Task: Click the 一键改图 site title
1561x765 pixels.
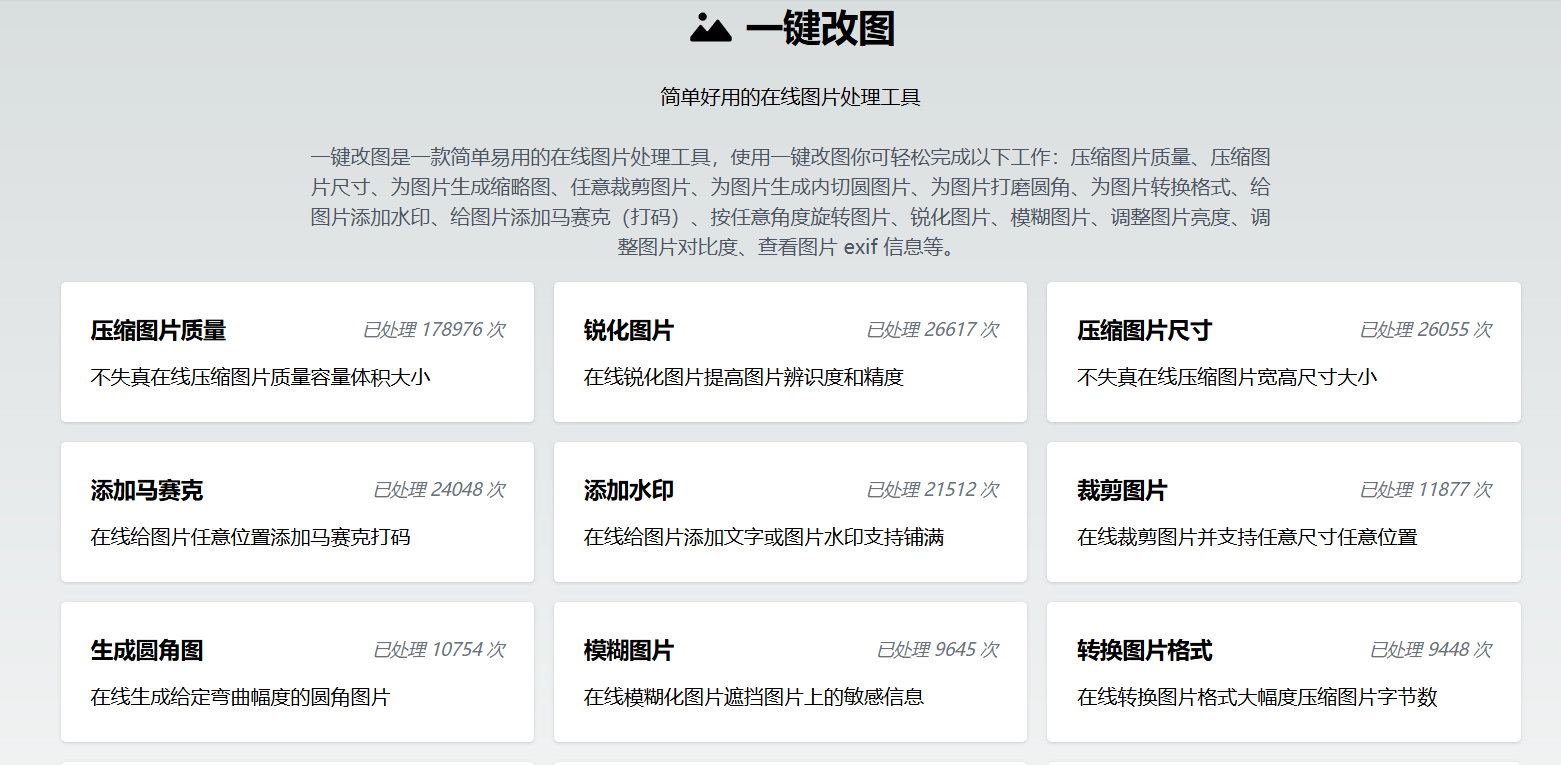Action: pyautogui.click(x=820, y=29)
